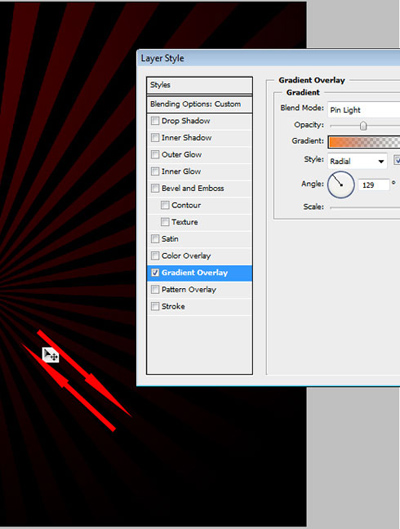Image resolution: width=400 pixels, height=529 pixels.
Task: Enable the Inner Shadow checkbox
Action: tap(155, 137)
